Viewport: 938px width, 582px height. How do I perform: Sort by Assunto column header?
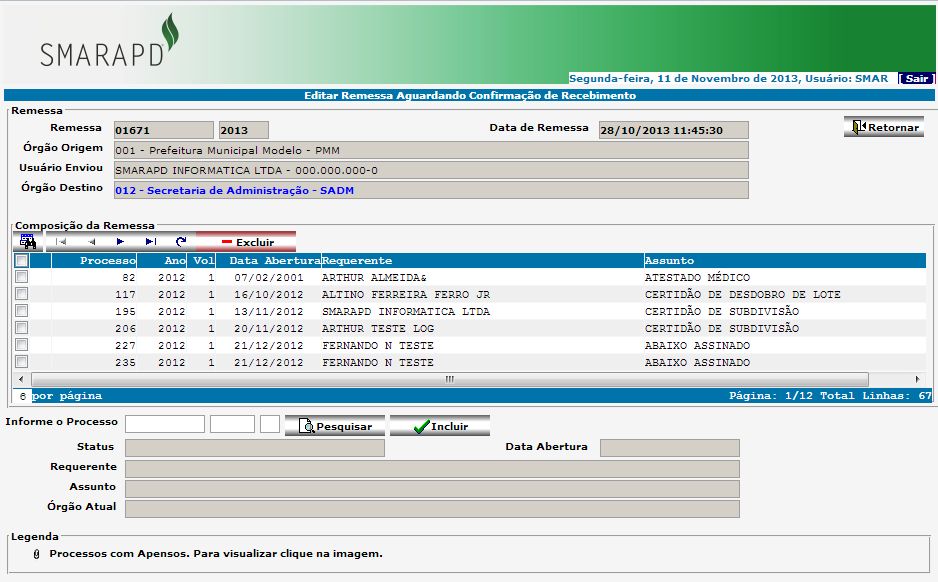tap(785, 260)
